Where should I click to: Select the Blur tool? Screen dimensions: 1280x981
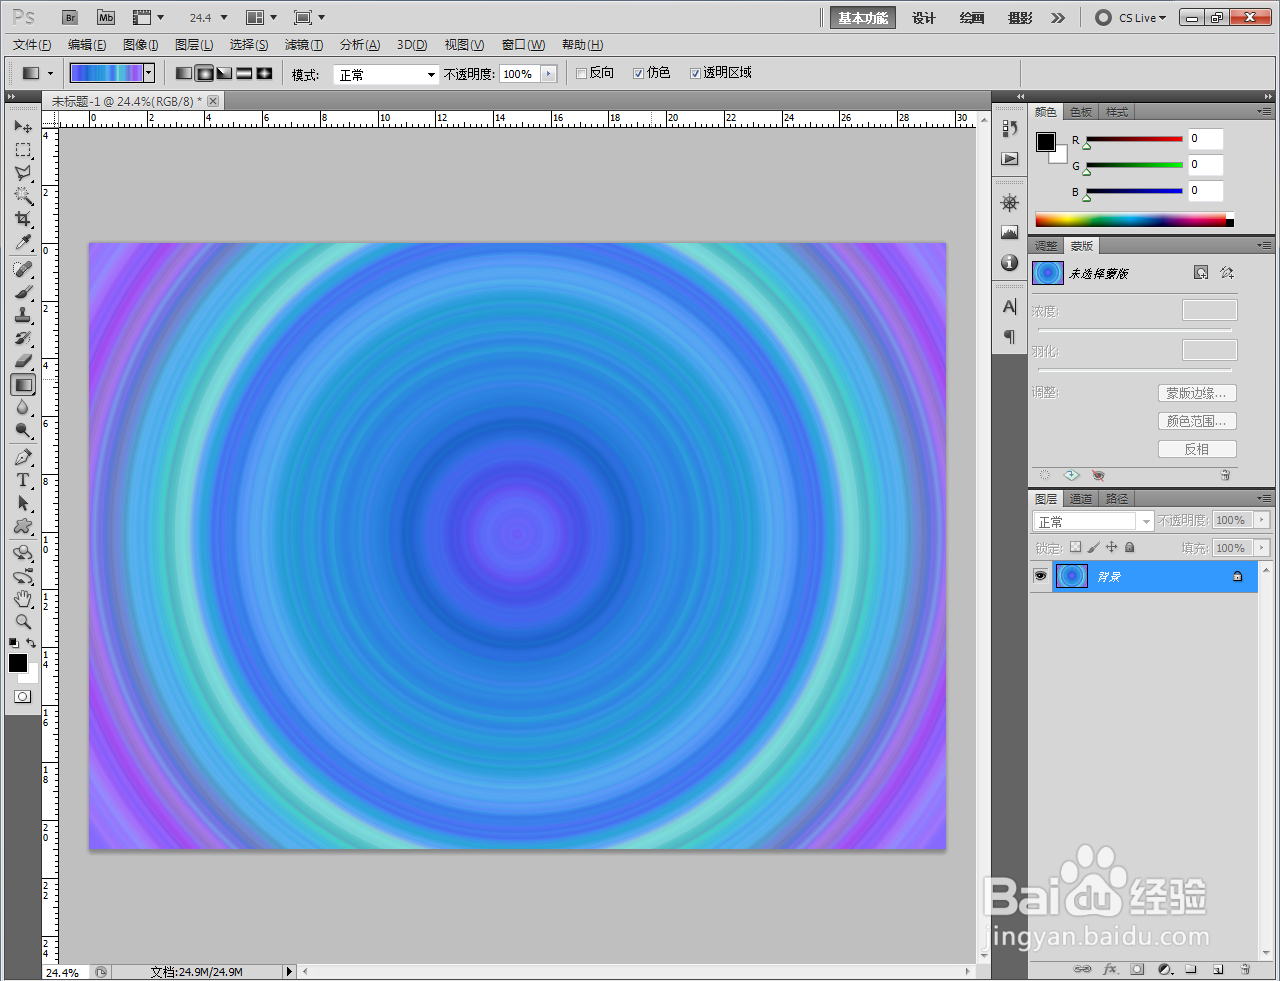(x=23, y=407)
